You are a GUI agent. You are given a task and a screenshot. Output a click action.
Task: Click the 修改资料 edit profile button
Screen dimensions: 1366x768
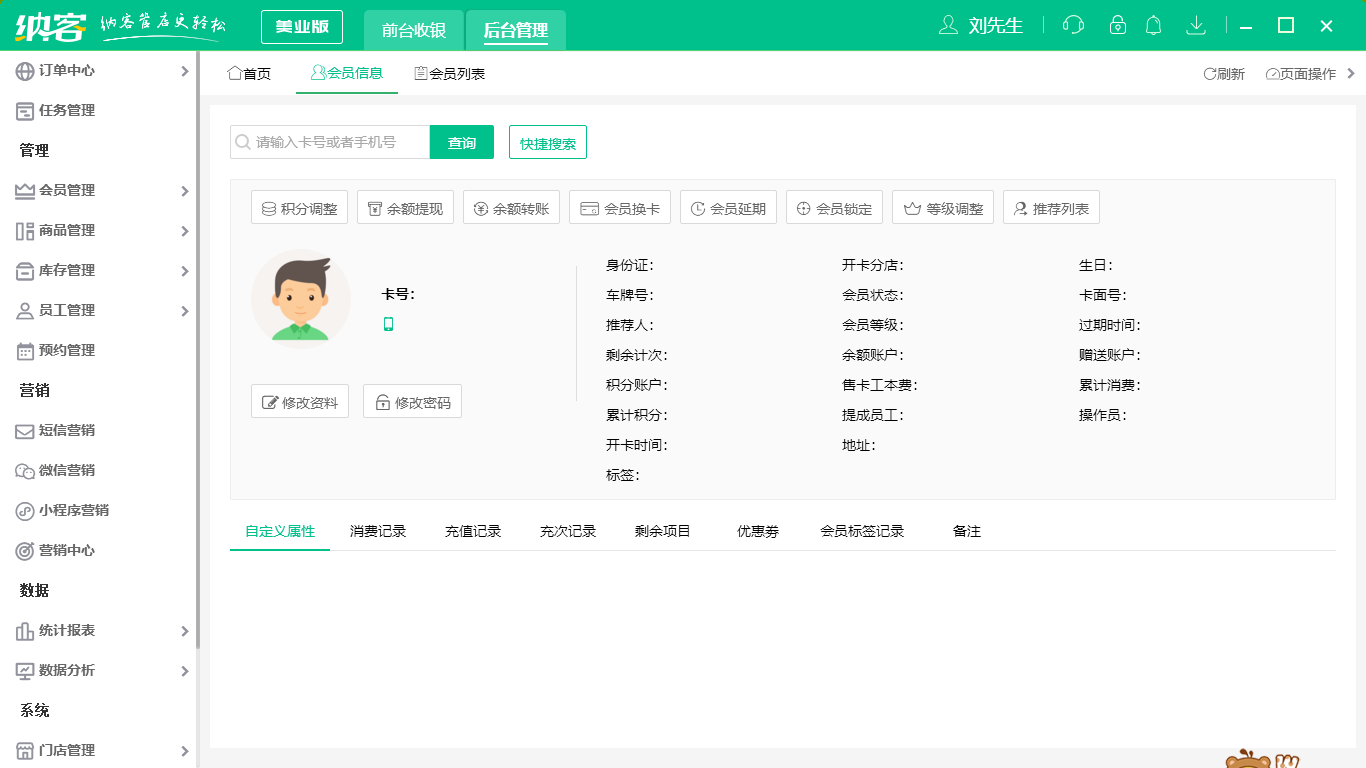coord(299,401)
